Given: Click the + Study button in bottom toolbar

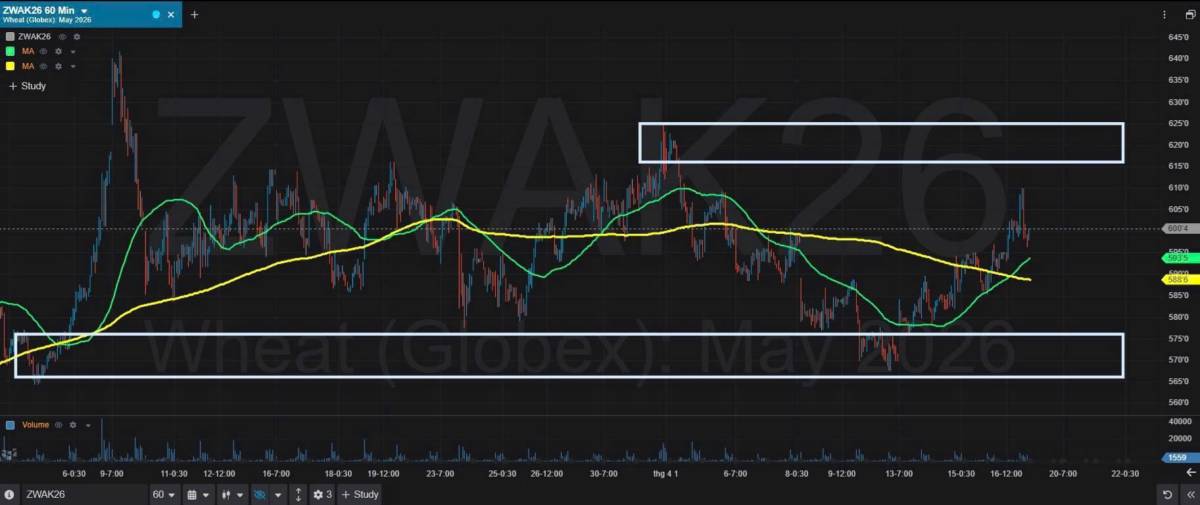Looking at the screenshot, I should pyautogui.click(x=361, y=494).
